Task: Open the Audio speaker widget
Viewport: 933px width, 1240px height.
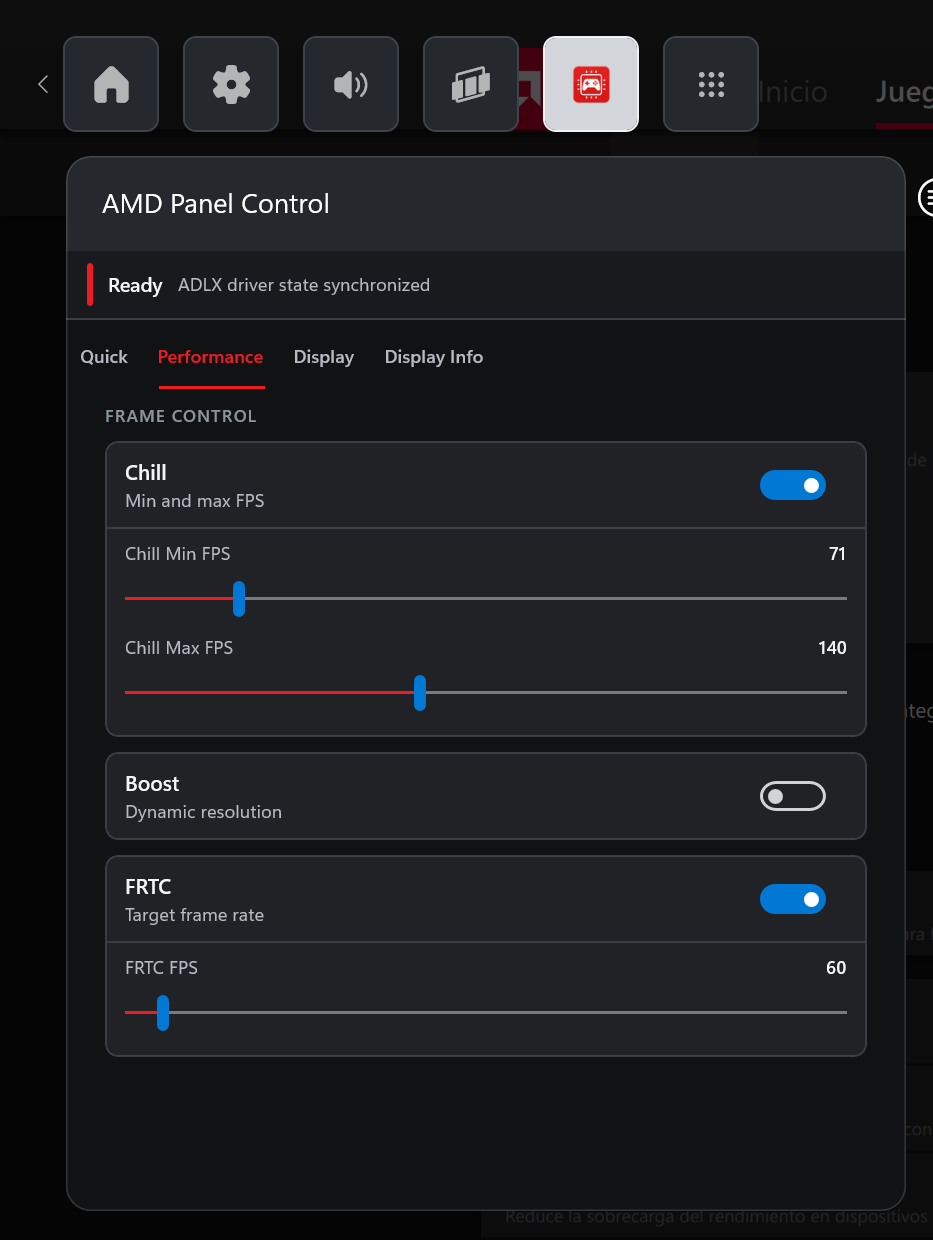Action: click(x=351, y=84)
